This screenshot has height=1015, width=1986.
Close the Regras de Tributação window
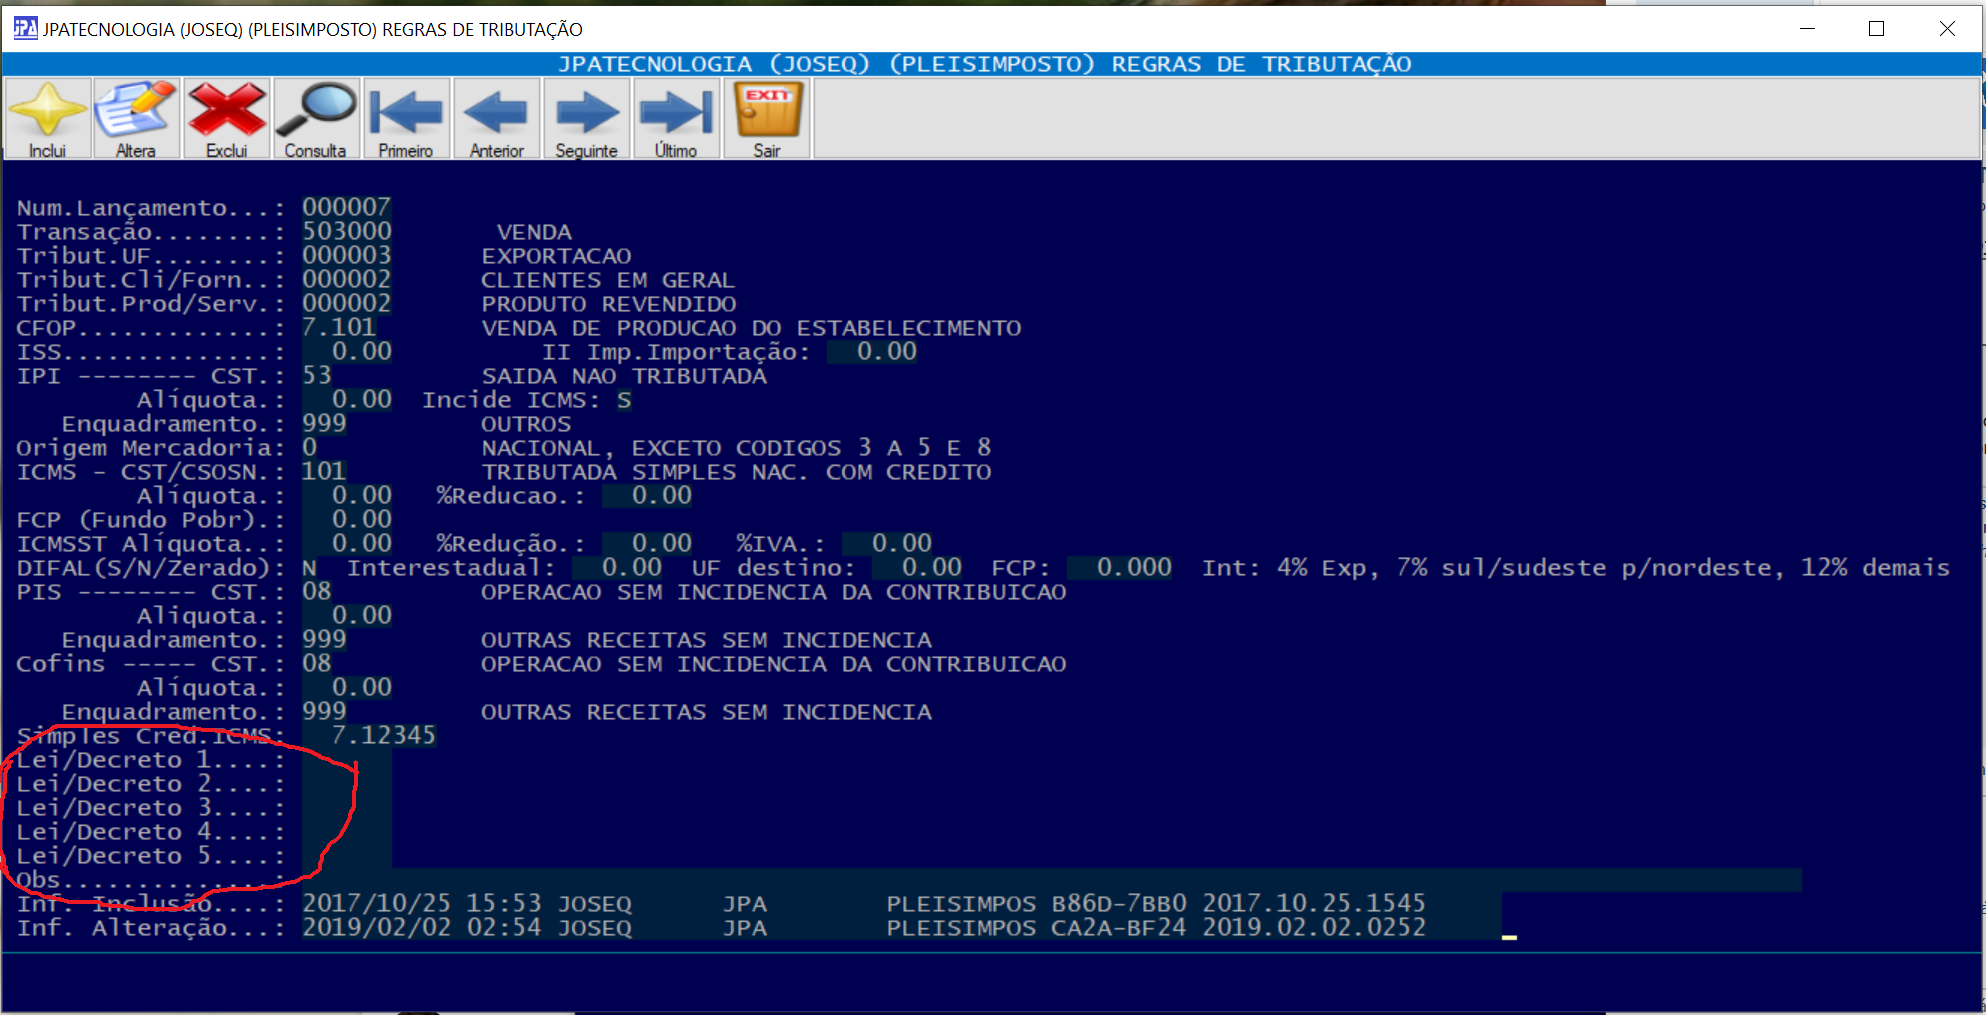1947,28
